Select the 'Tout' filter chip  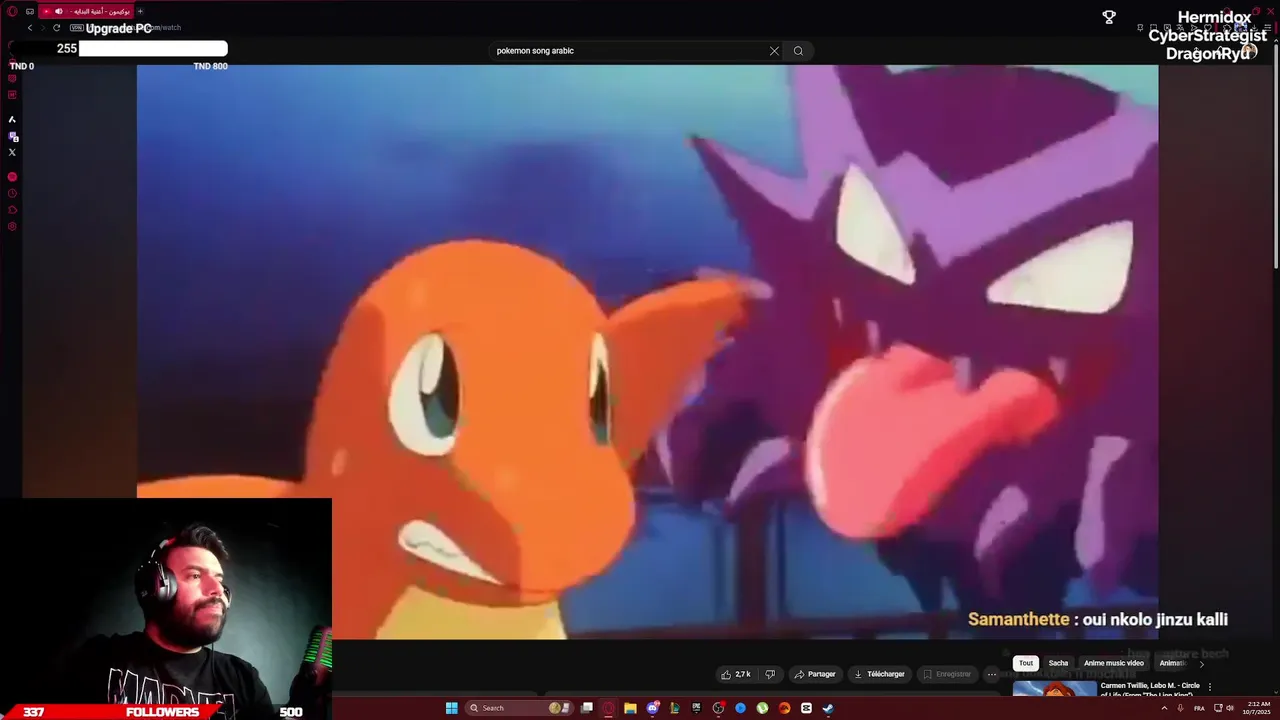(x=1026, y=663)
